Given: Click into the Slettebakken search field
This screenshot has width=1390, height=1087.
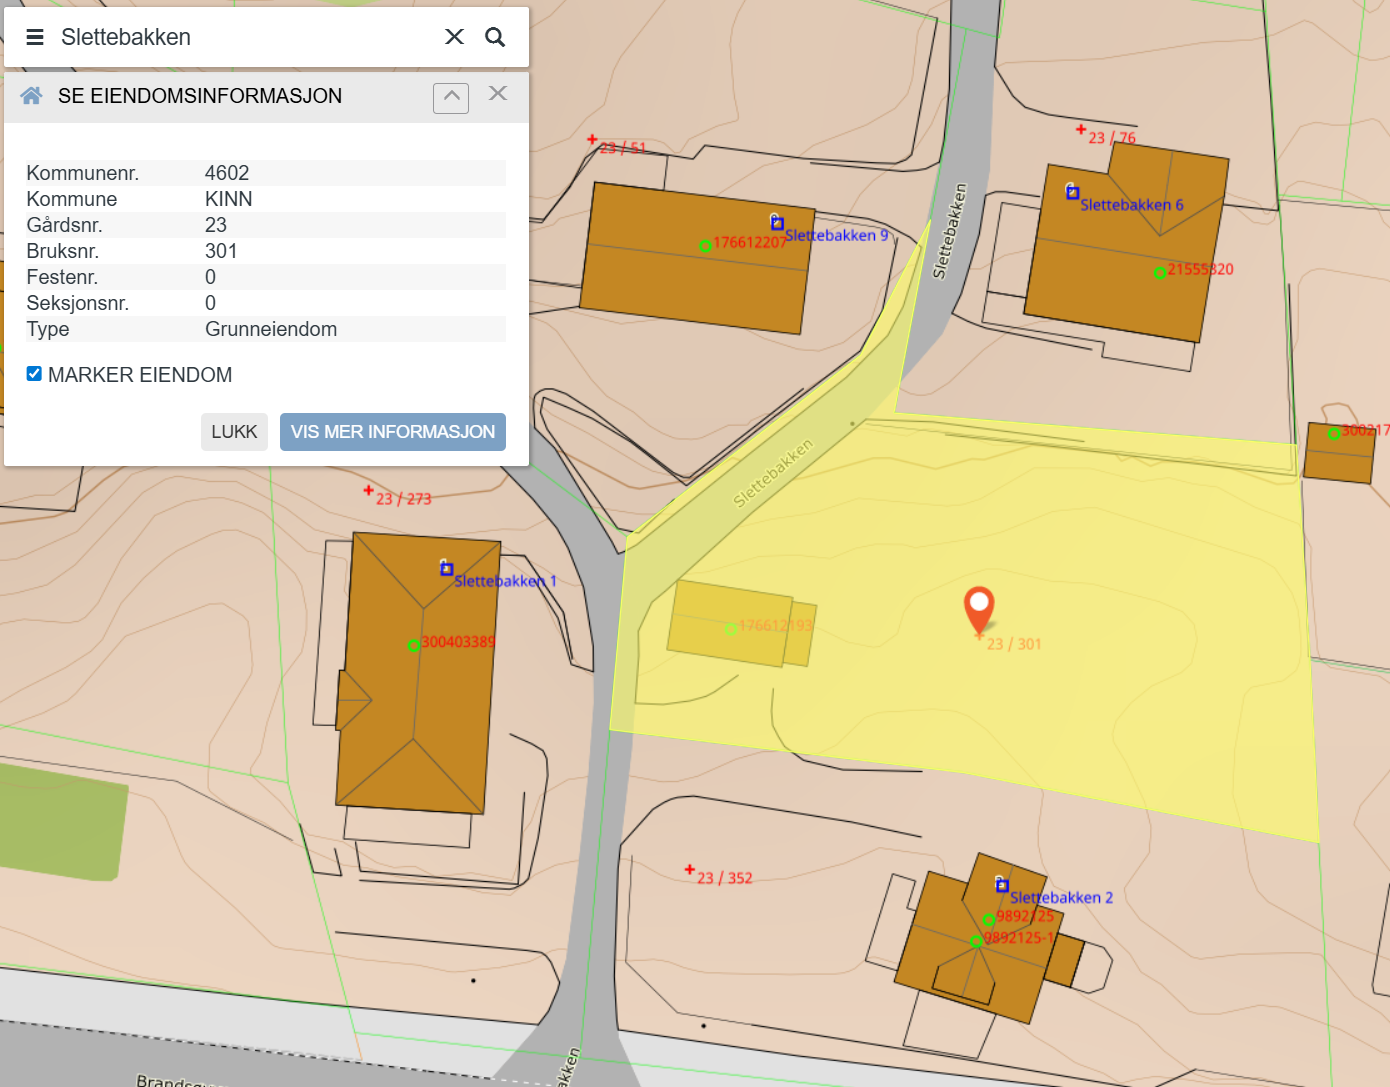Looking at the screenshot, I should click(x=240, y=37).
